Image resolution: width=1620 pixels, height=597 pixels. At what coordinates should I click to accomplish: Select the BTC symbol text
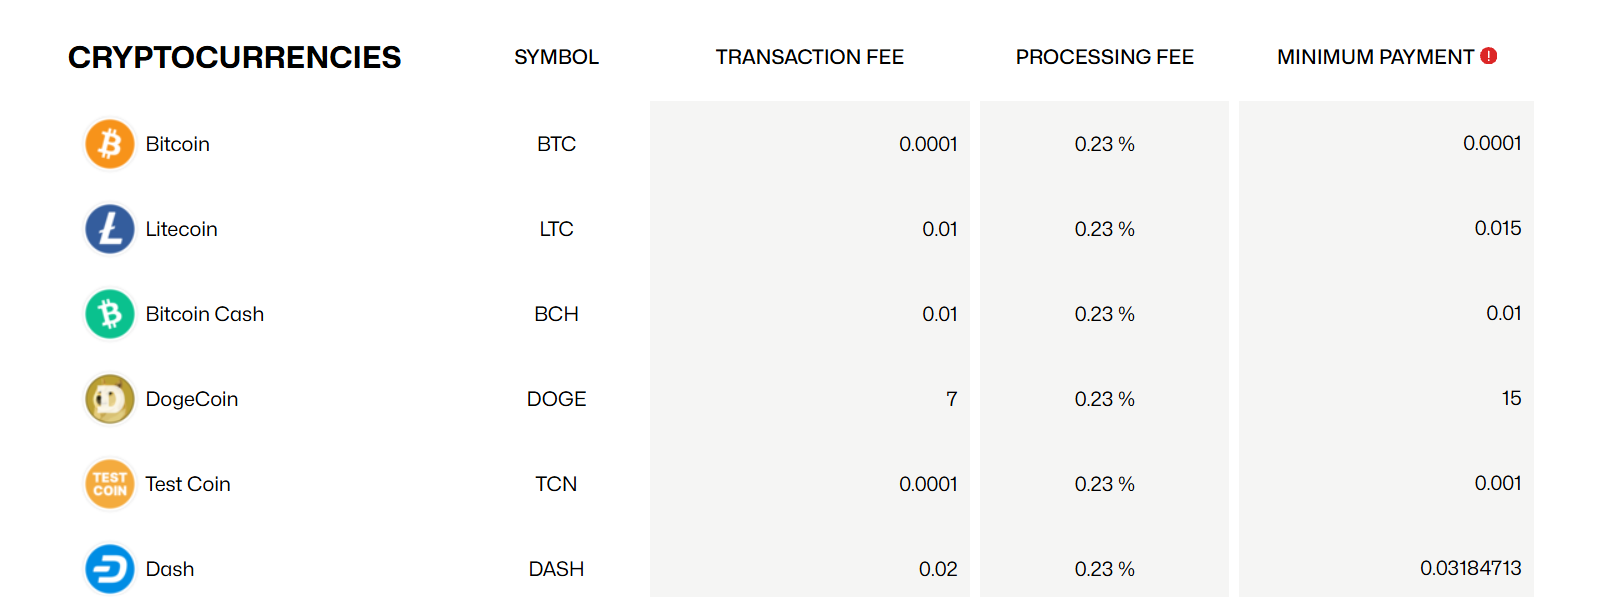[x=555, y=144]
